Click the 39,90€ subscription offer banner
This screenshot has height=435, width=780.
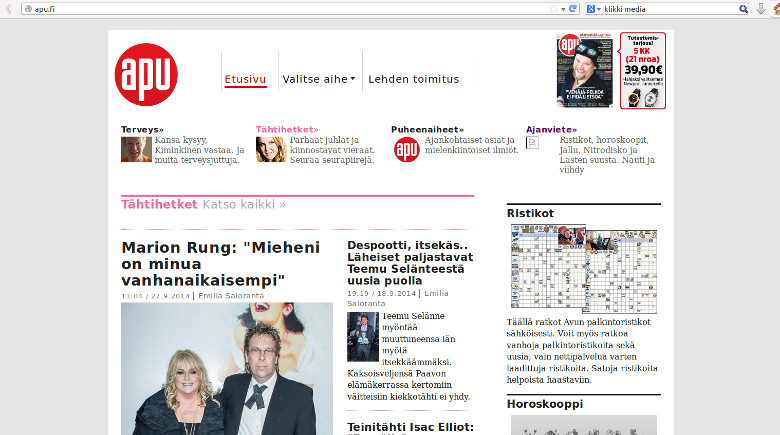click(x=643, y=71)
